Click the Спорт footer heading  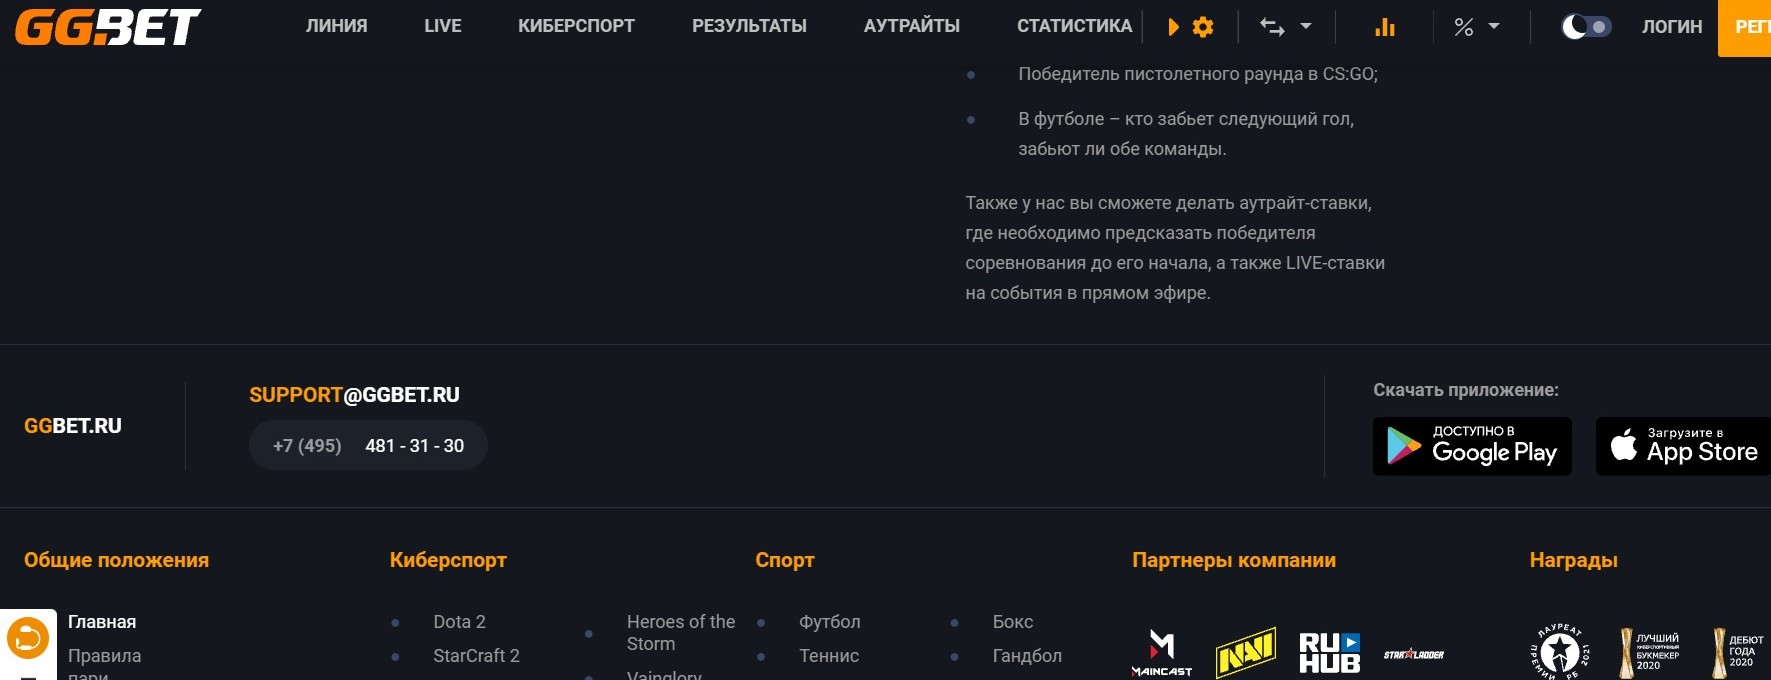click(x=785, y=560)
